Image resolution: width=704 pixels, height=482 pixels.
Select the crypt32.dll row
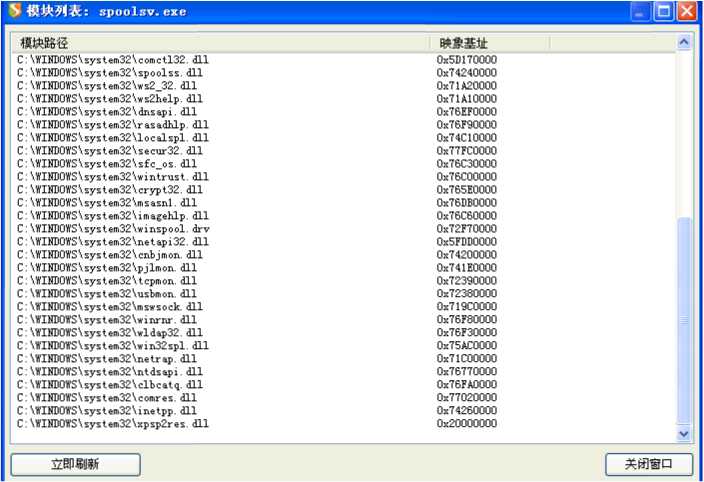tap(343, 190)
